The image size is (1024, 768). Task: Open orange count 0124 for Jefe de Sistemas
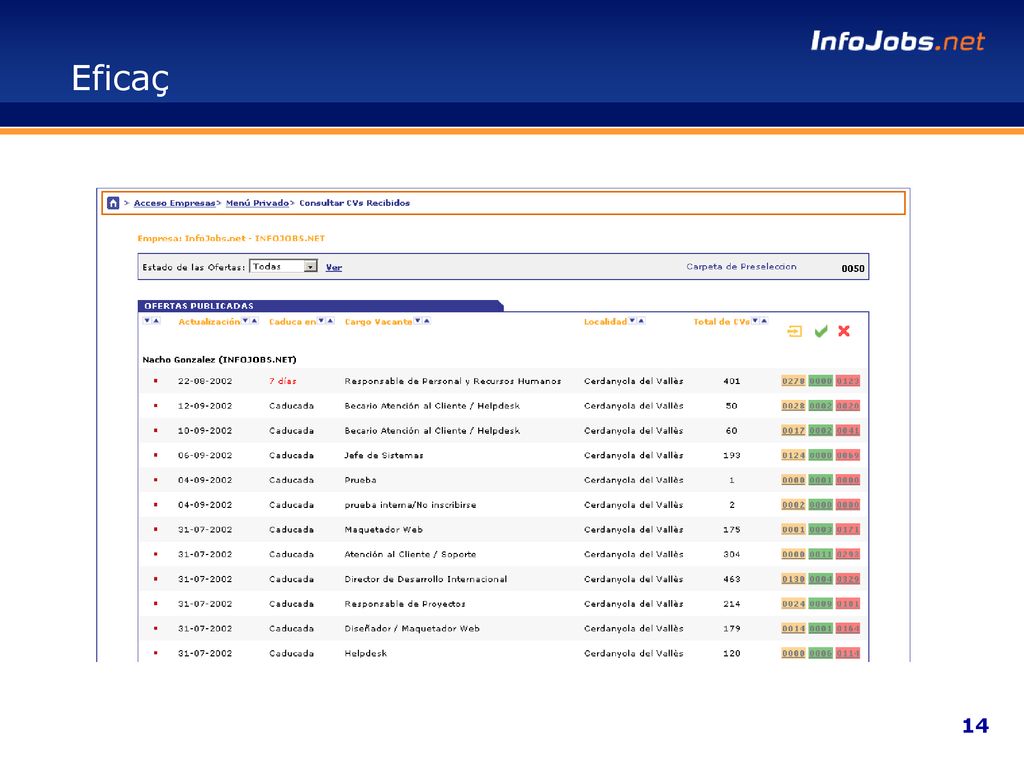793,456
